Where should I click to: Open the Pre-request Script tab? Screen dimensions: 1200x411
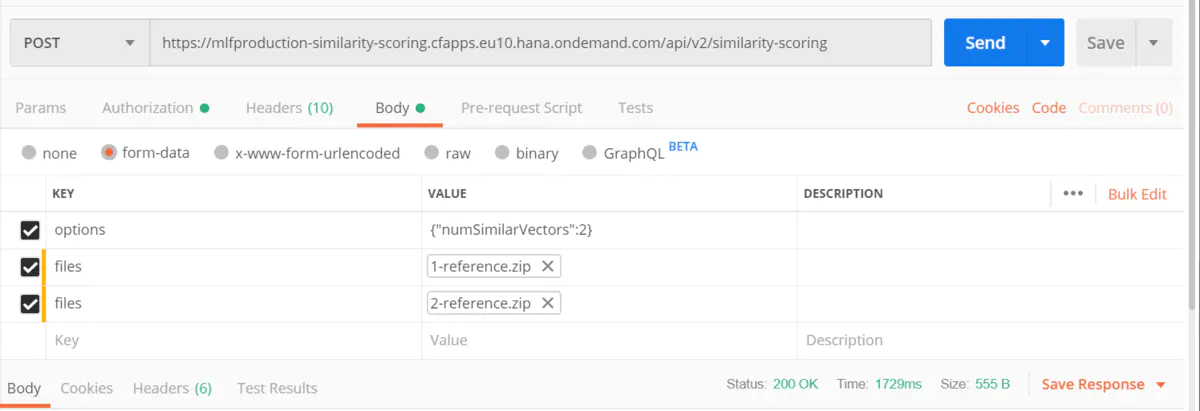pos(521,108)
